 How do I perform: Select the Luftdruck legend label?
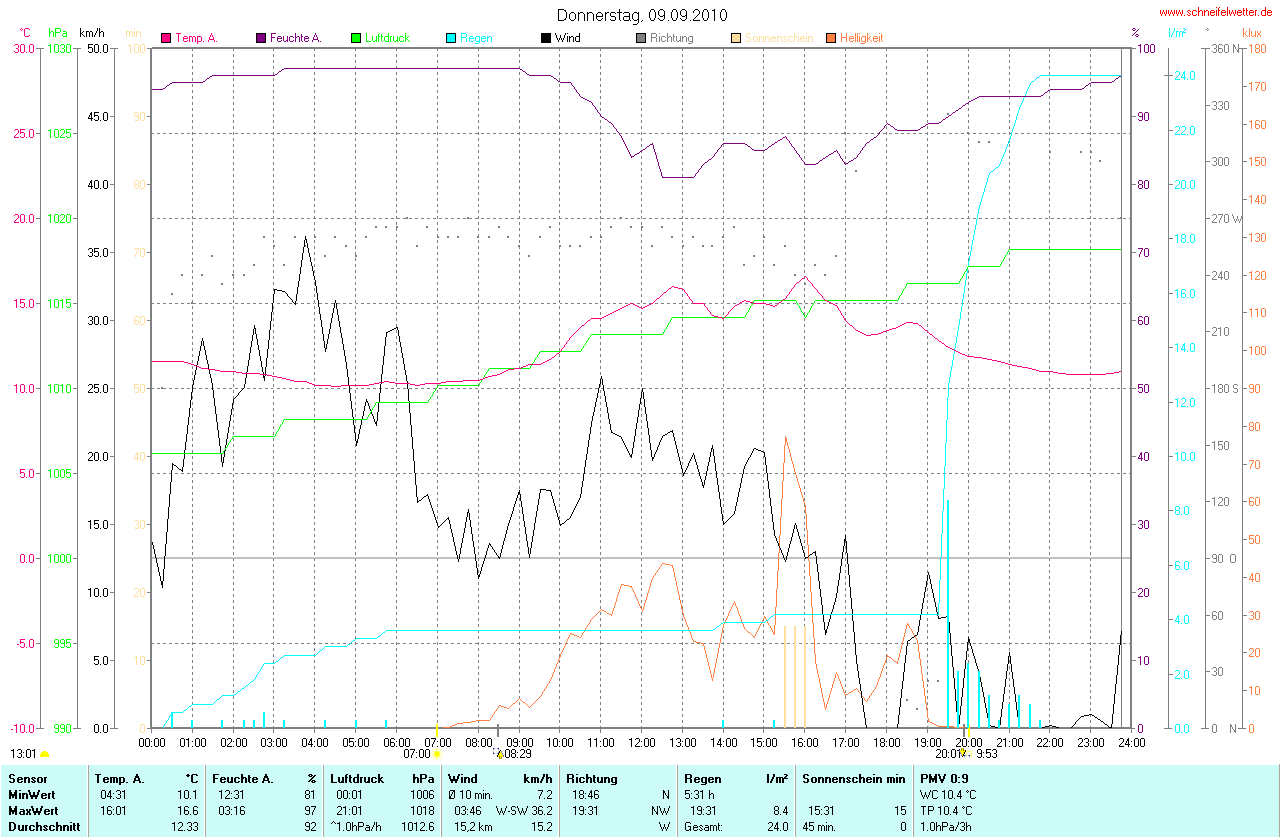tap(388, 38)
